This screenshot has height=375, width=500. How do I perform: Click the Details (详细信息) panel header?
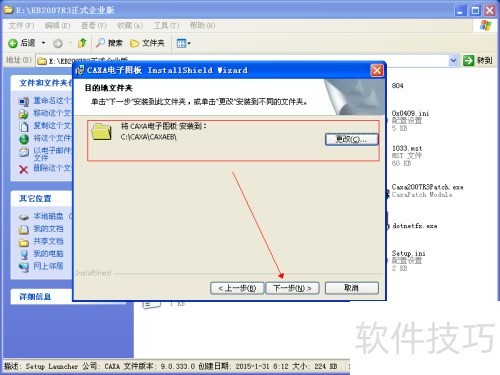[41, 296]
